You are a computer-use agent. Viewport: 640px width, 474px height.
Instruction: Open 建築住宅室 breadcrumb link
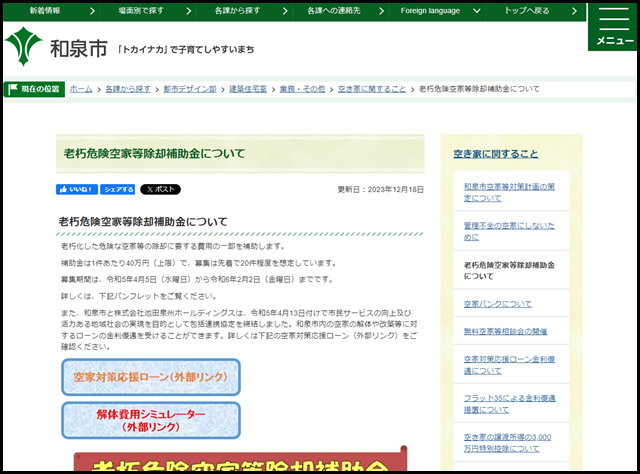pyautogui.click(x=247, y=89)
